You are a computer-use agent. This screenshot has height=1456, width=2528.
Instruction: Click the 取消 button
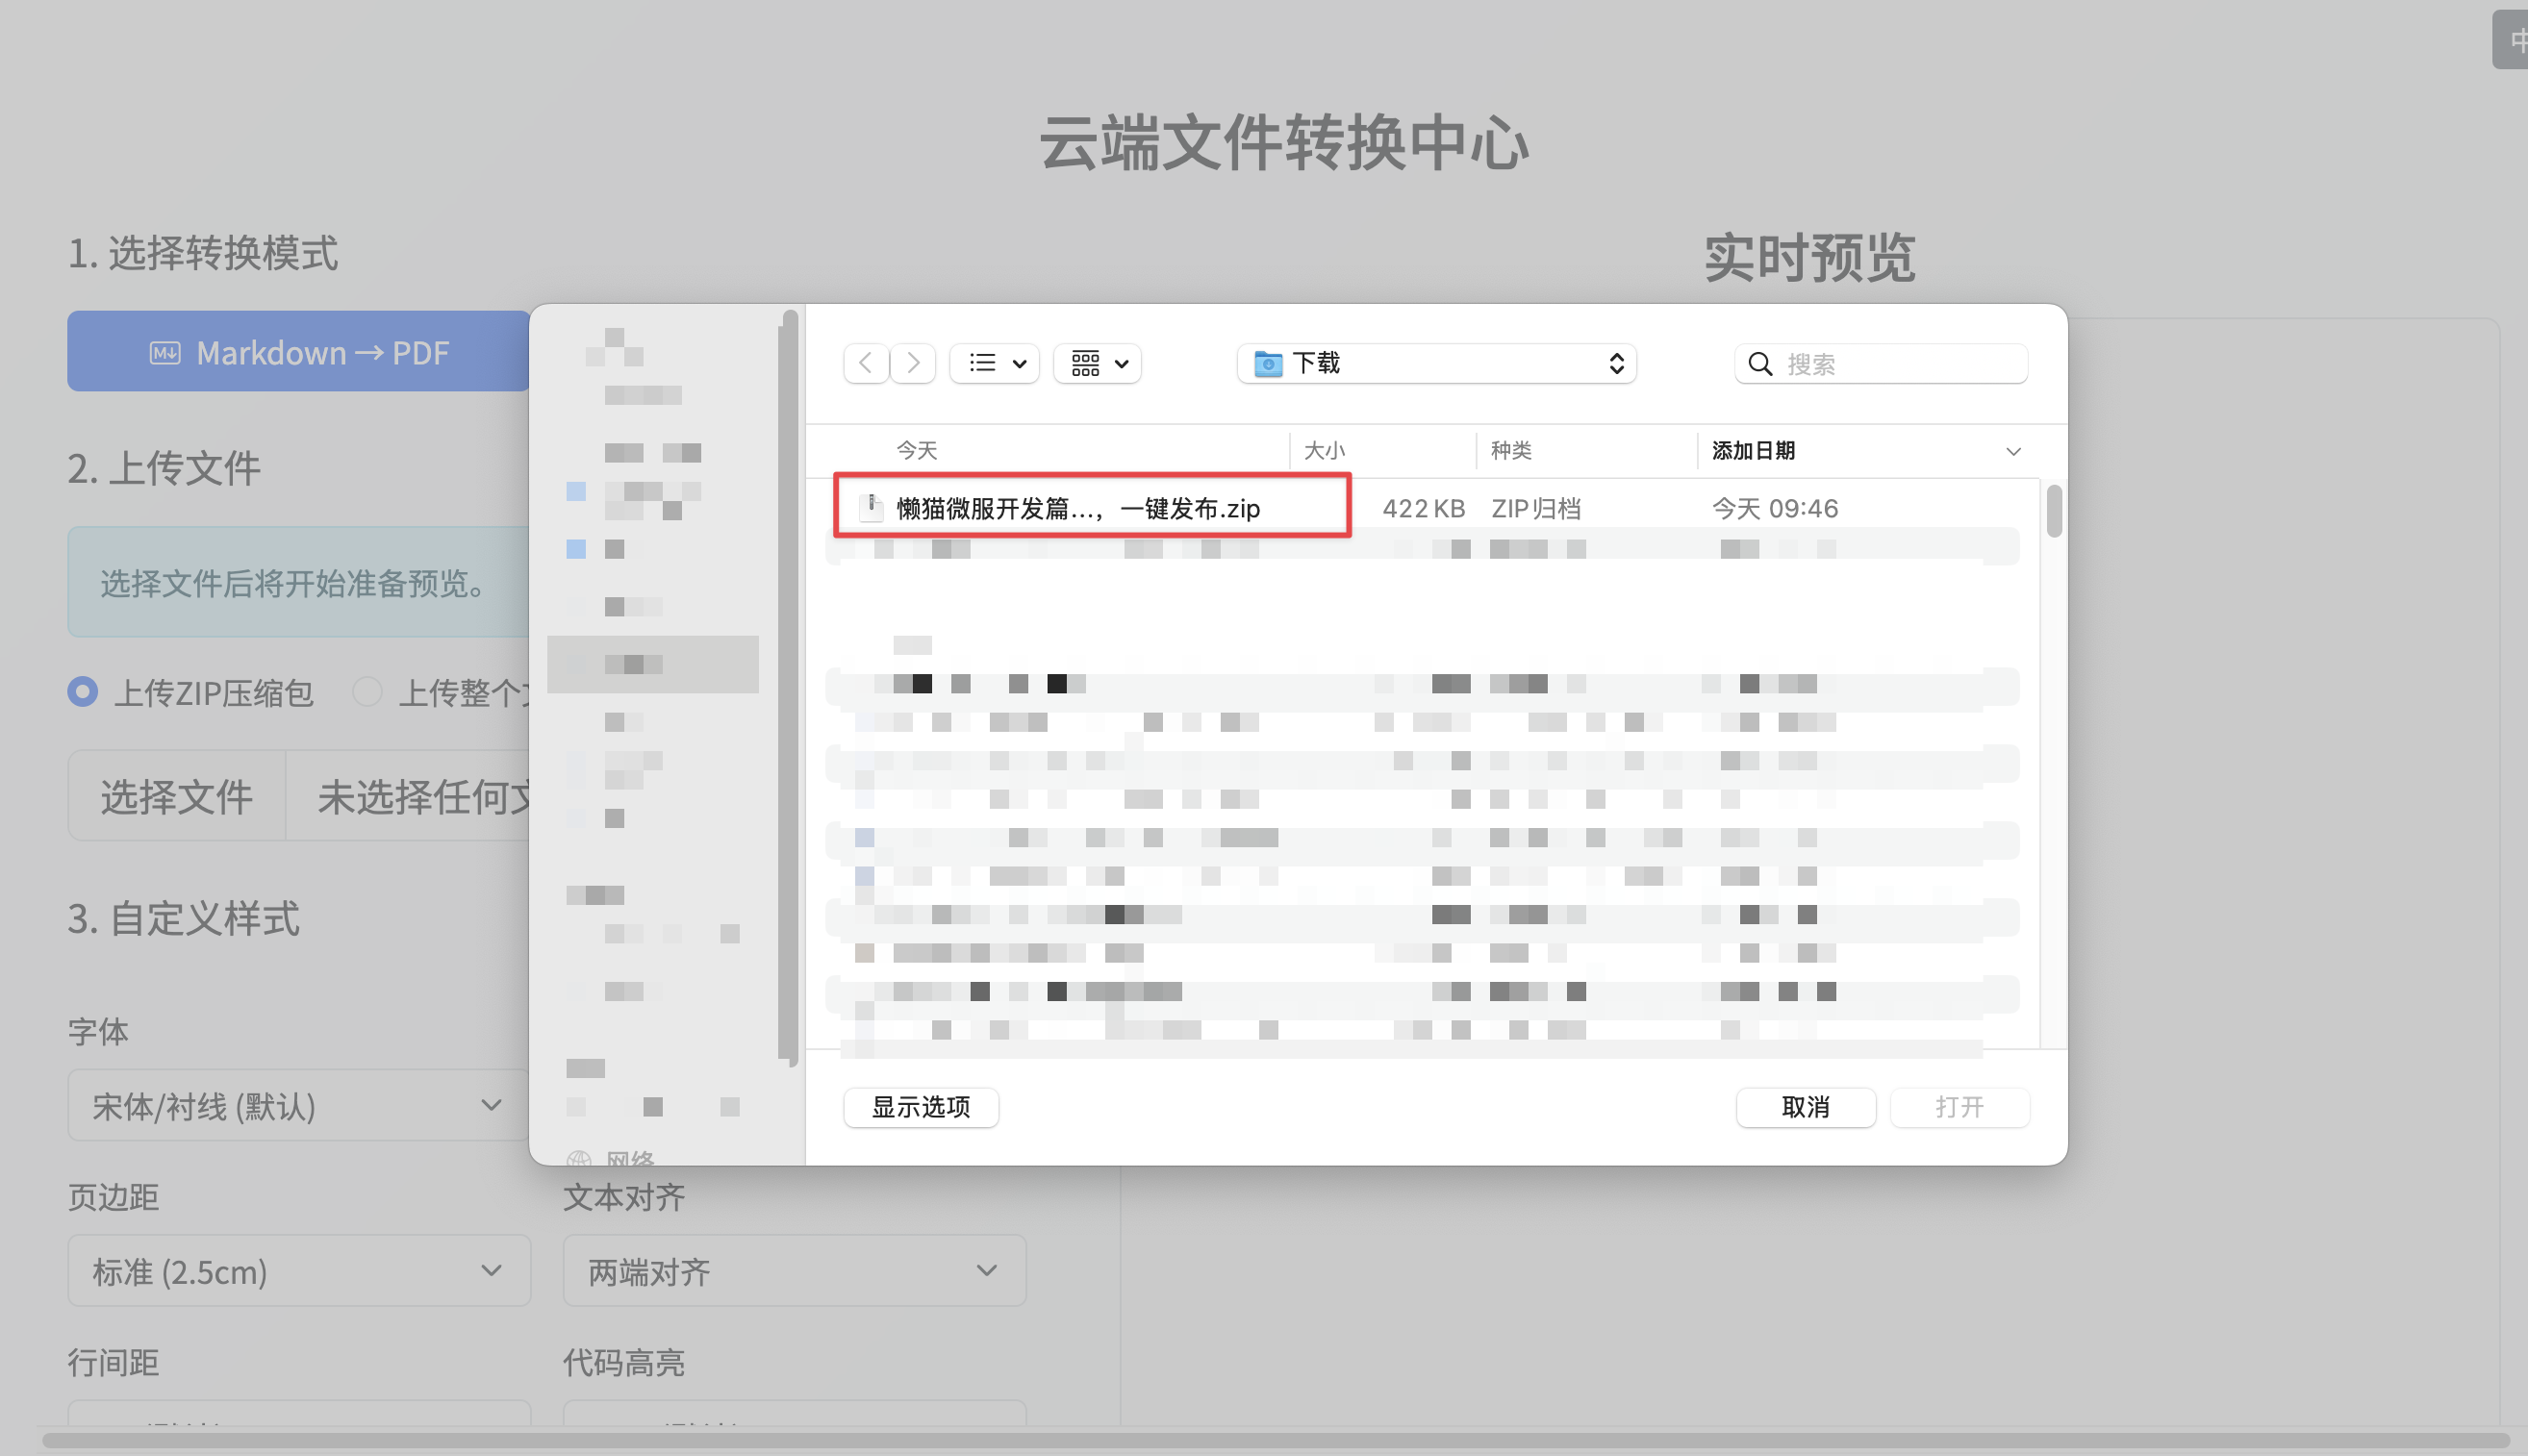1805,1107
